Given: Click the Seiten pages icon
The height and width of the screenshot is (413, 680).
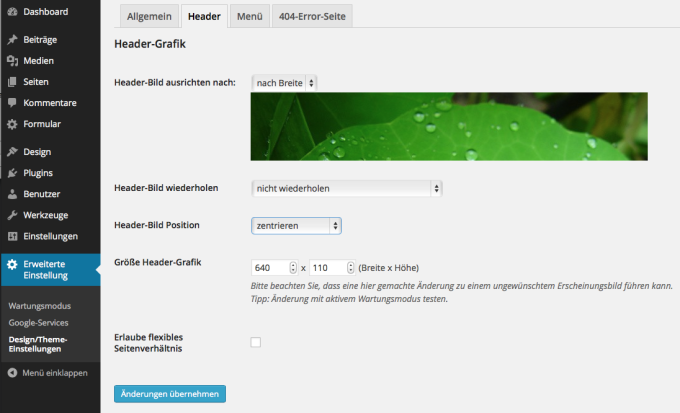Looking at the screenshot, I should 12,82.
